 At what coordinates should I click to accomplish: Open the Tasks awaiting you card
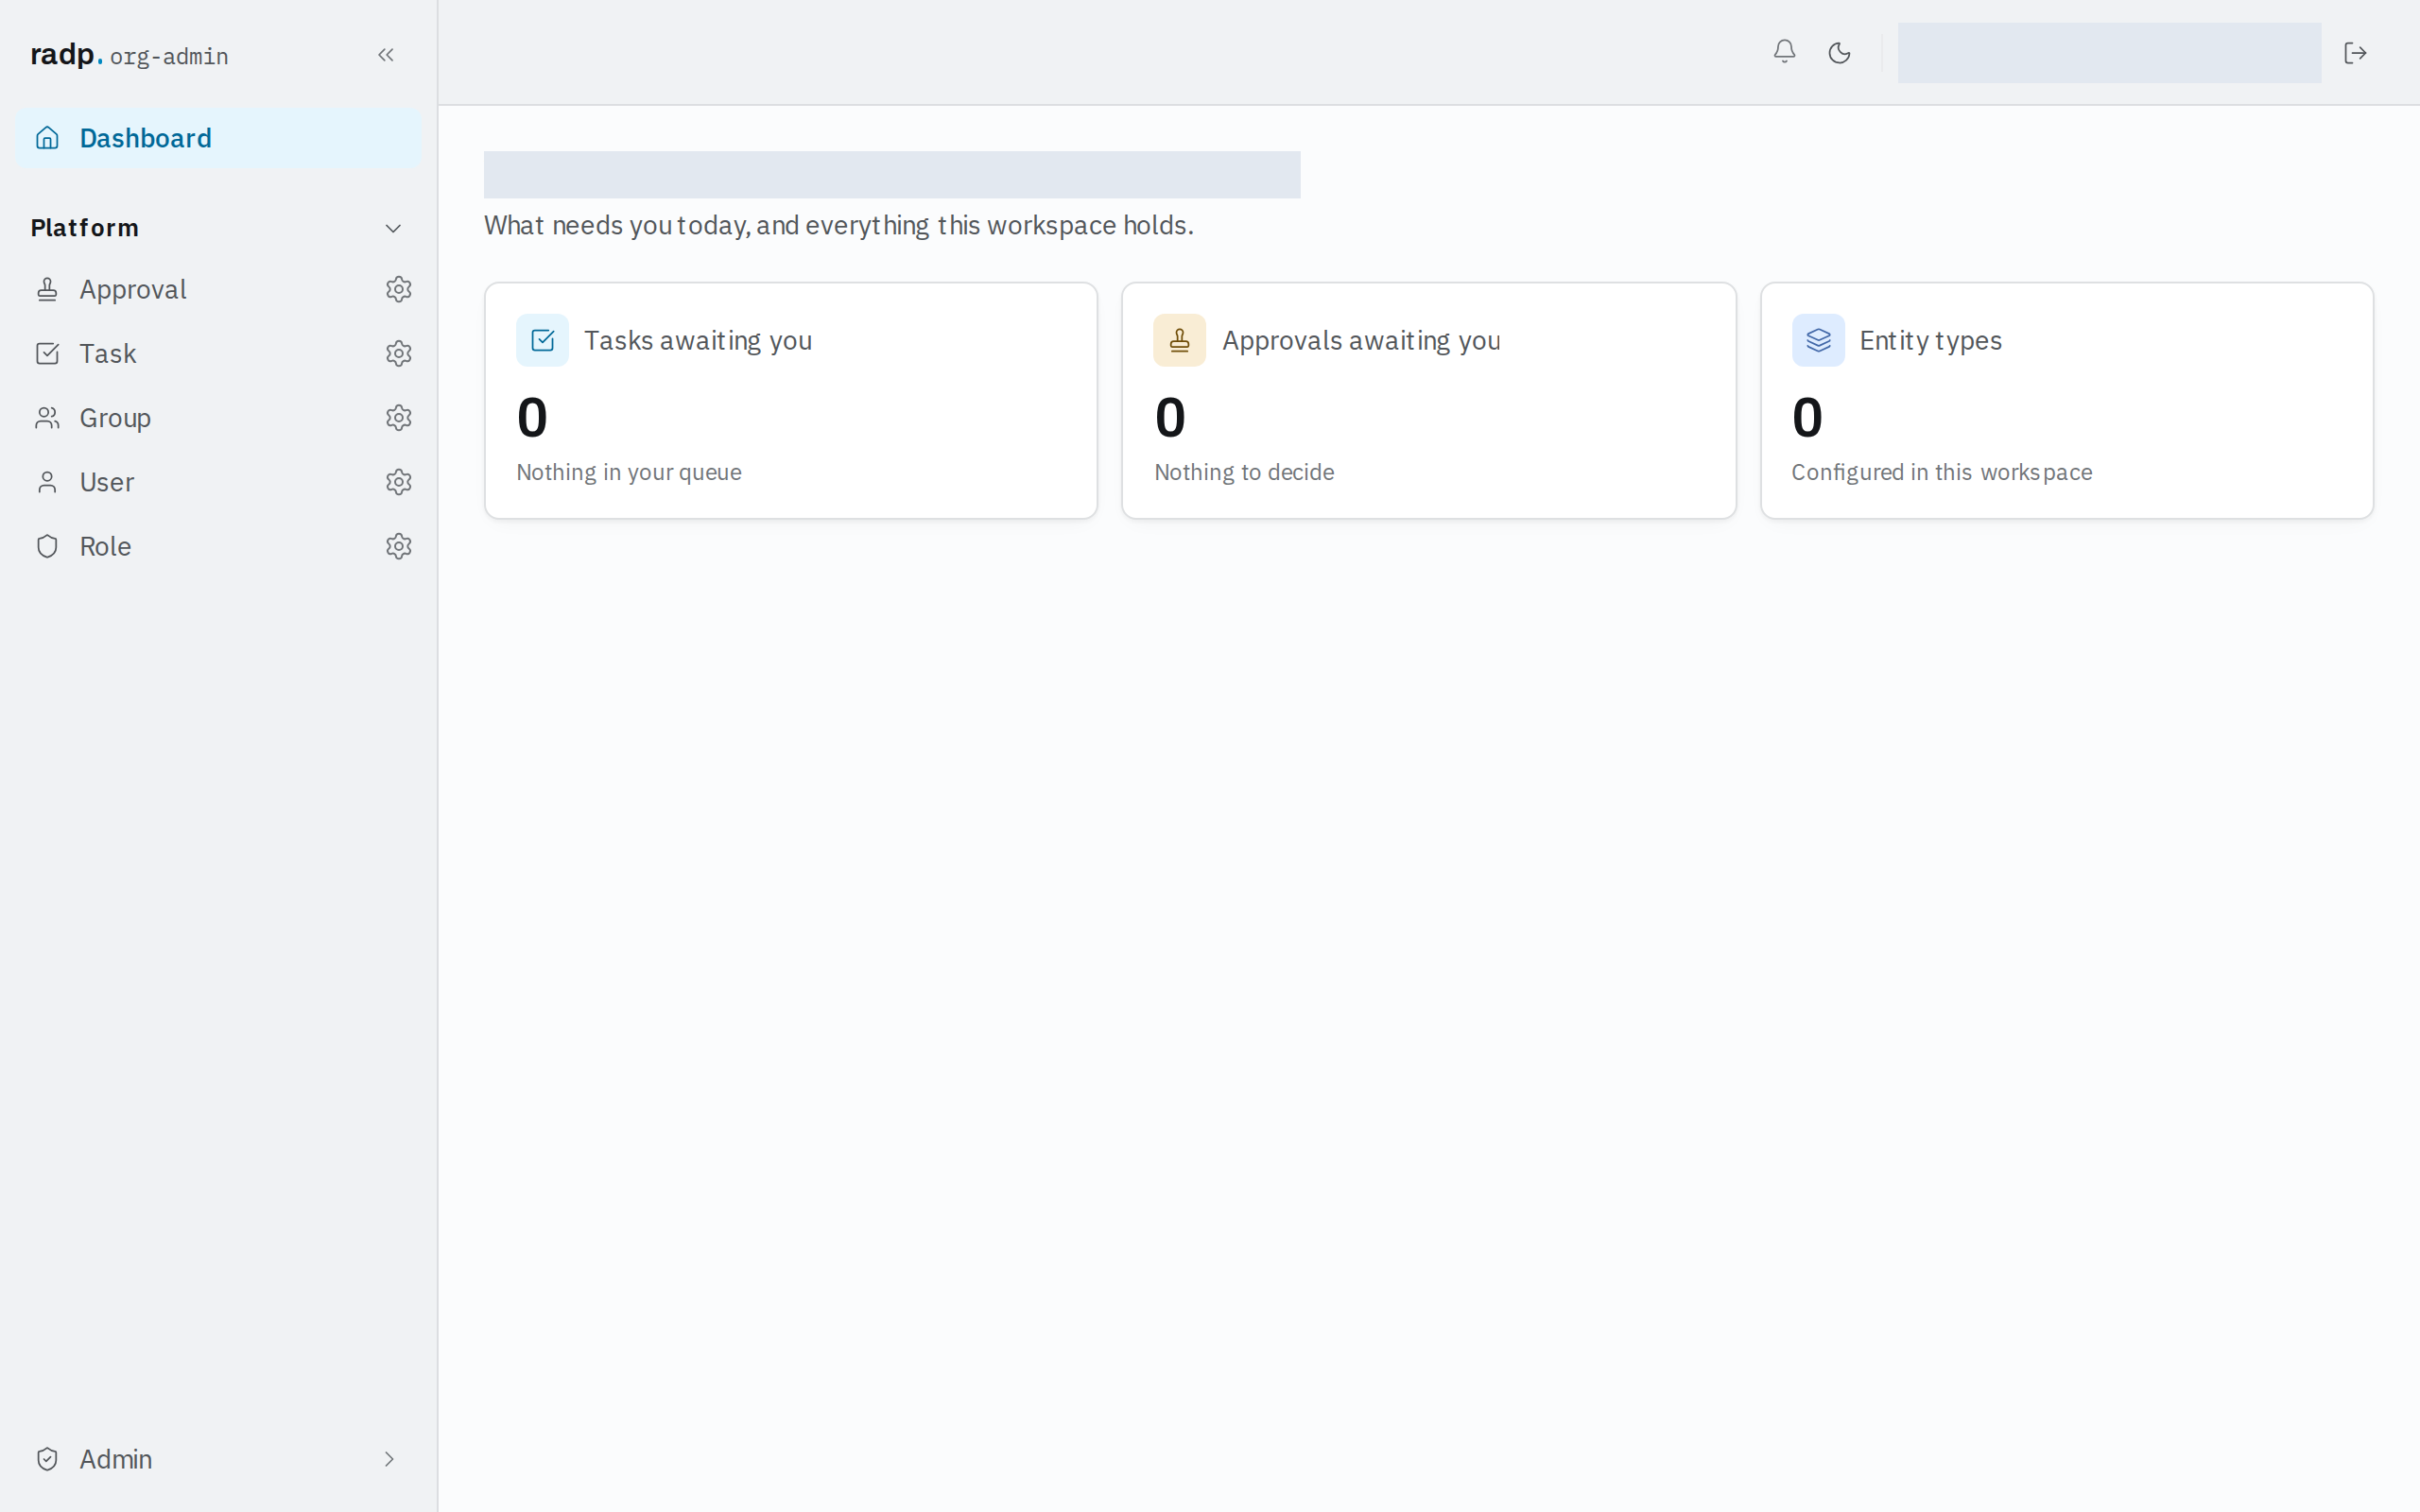(x=791, y=400)
